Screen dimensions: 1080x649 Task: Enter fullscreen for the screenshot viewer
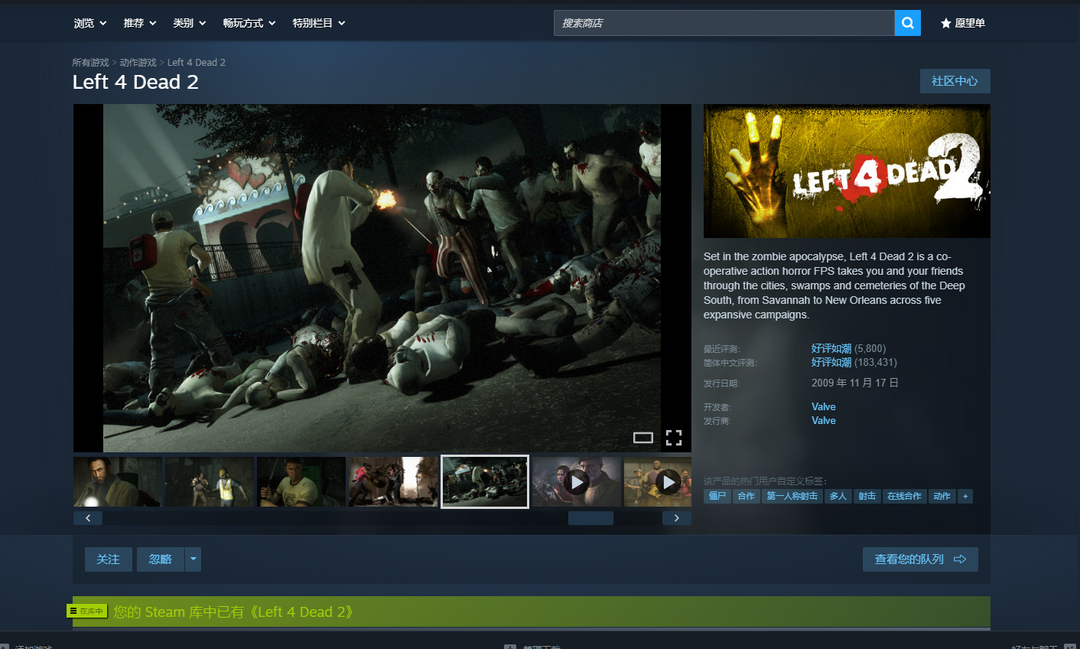point(674,437)
